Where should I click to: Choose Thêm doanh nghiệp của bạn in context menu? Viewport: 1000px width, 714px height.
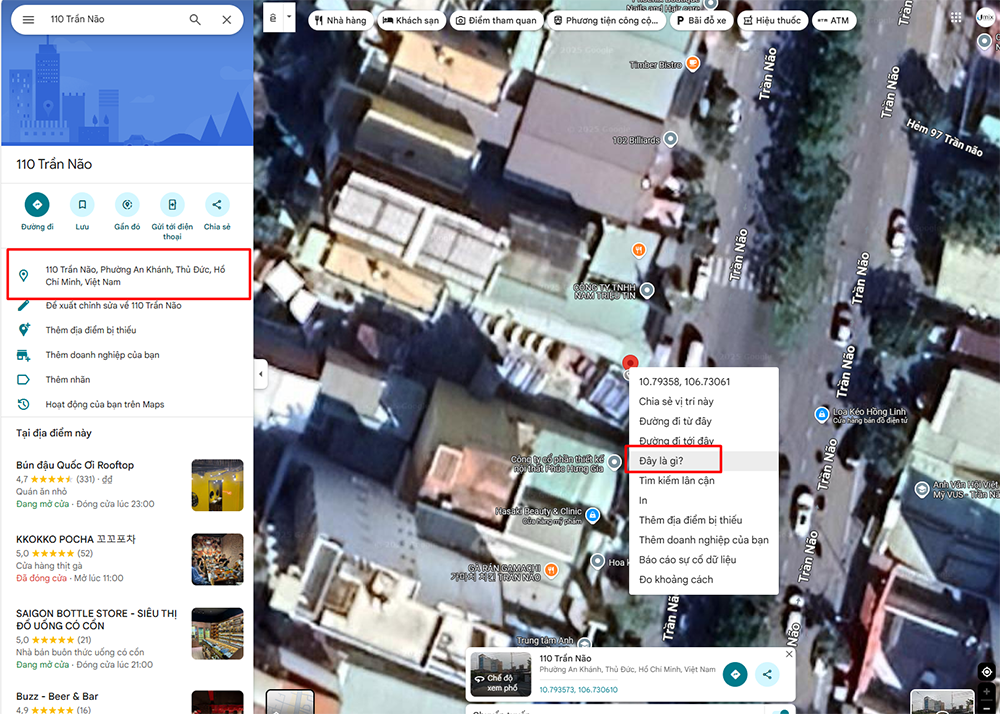coord(703,540)
